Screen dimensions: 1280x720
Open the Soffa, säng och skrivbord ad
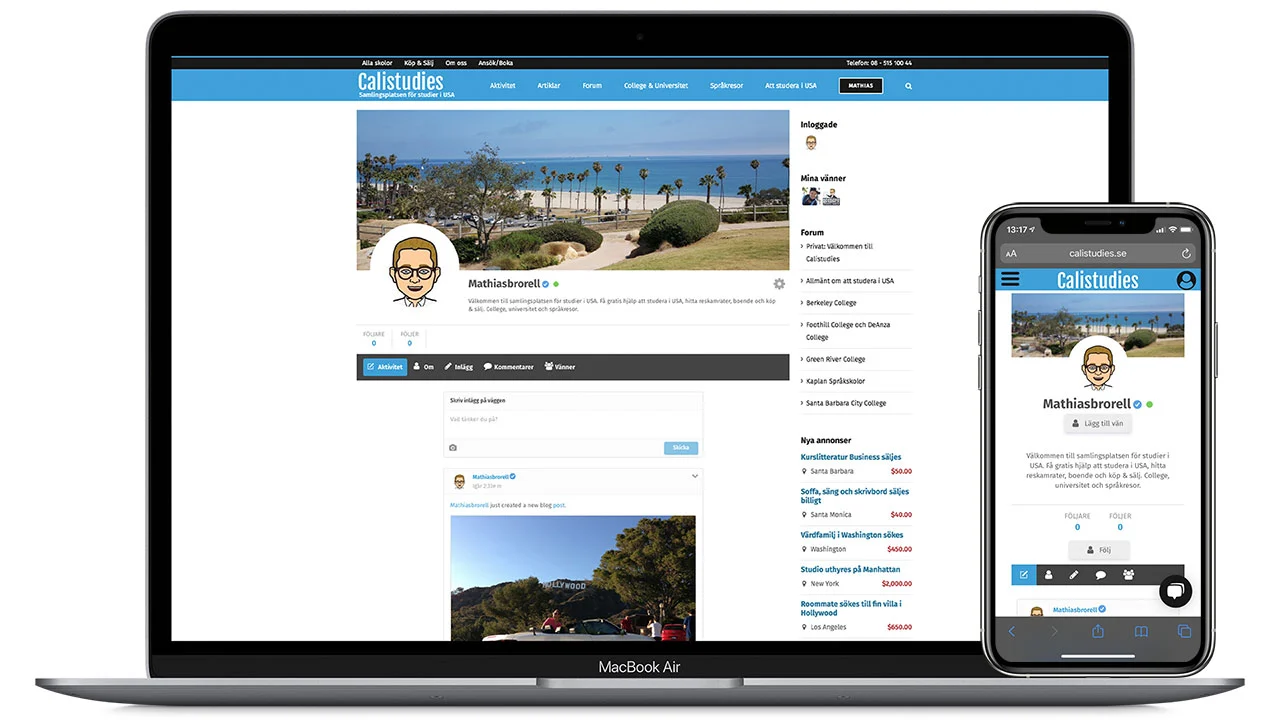[855, 496]
